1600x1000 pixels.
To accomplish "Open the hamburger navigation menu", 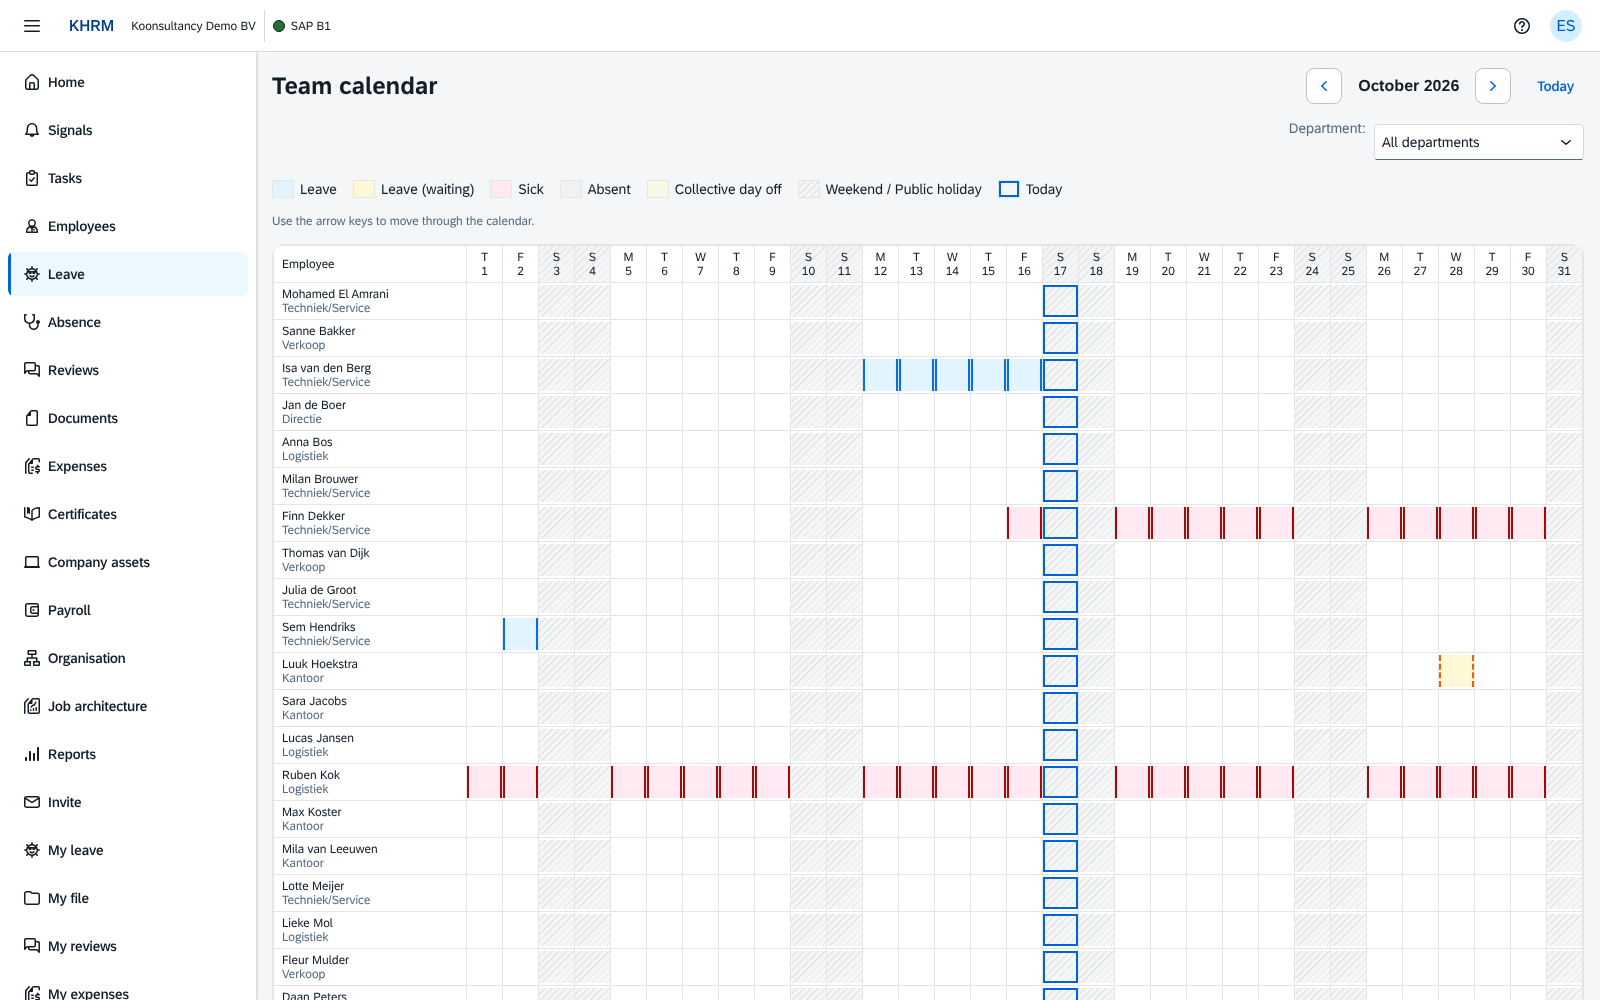I will point(32,26).
